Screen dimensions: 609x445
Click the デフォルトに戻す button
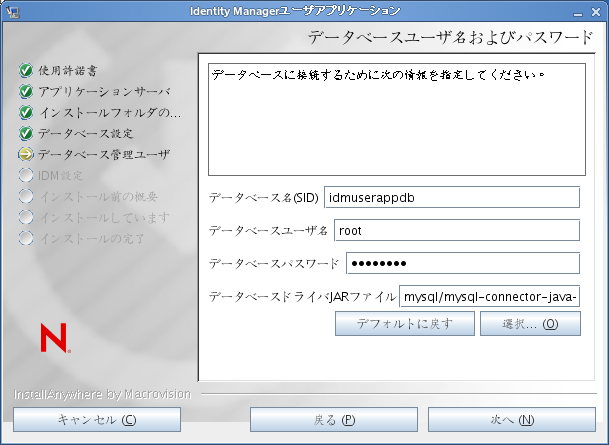point(405,323)
